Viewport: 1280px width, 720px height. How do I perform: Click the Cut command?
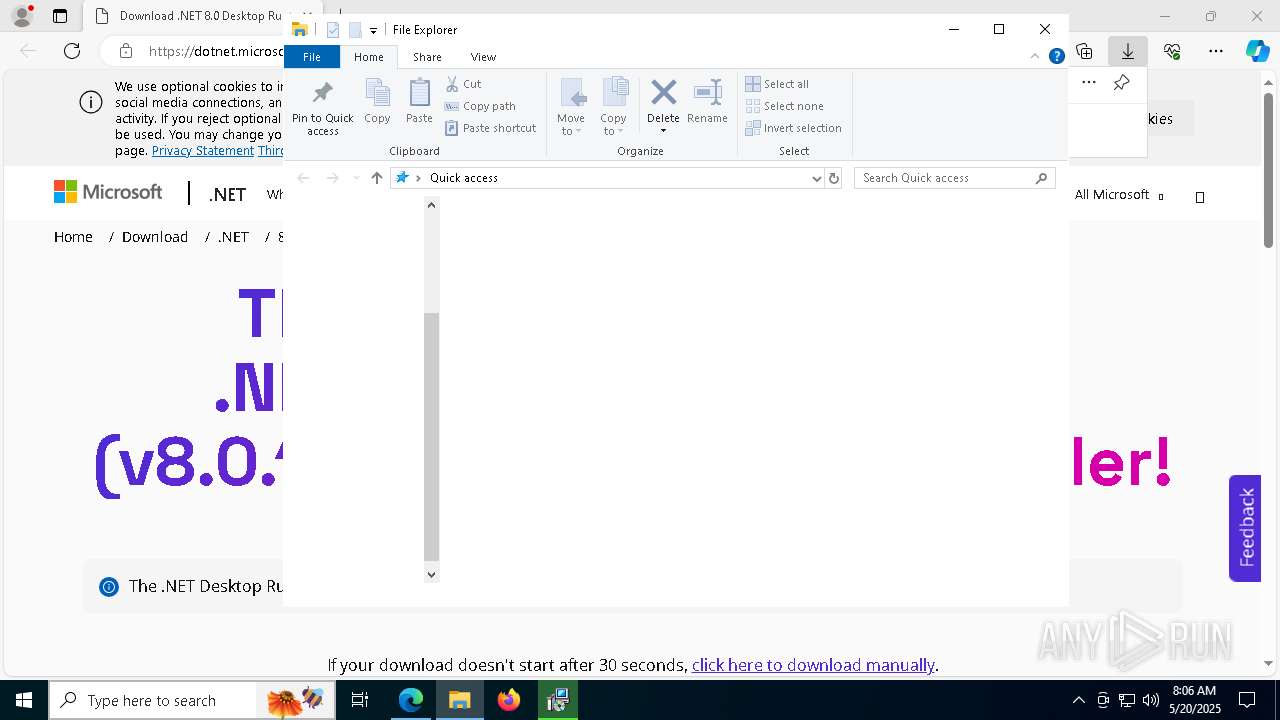pos(463,84)
